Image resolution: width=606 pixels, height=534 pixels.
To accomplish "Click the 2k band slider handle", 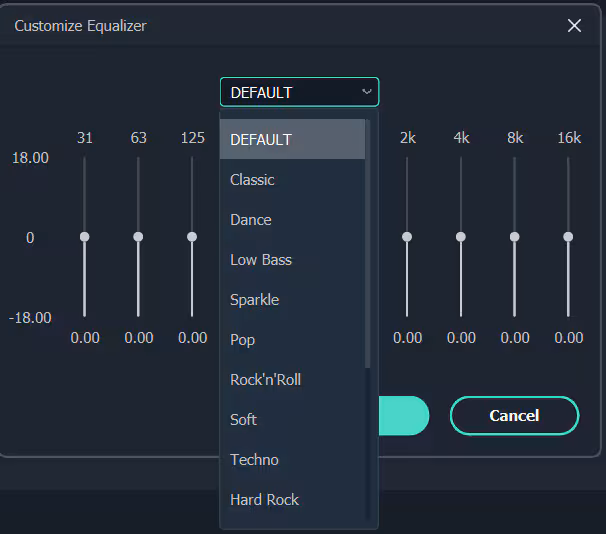I will point(407,237).
